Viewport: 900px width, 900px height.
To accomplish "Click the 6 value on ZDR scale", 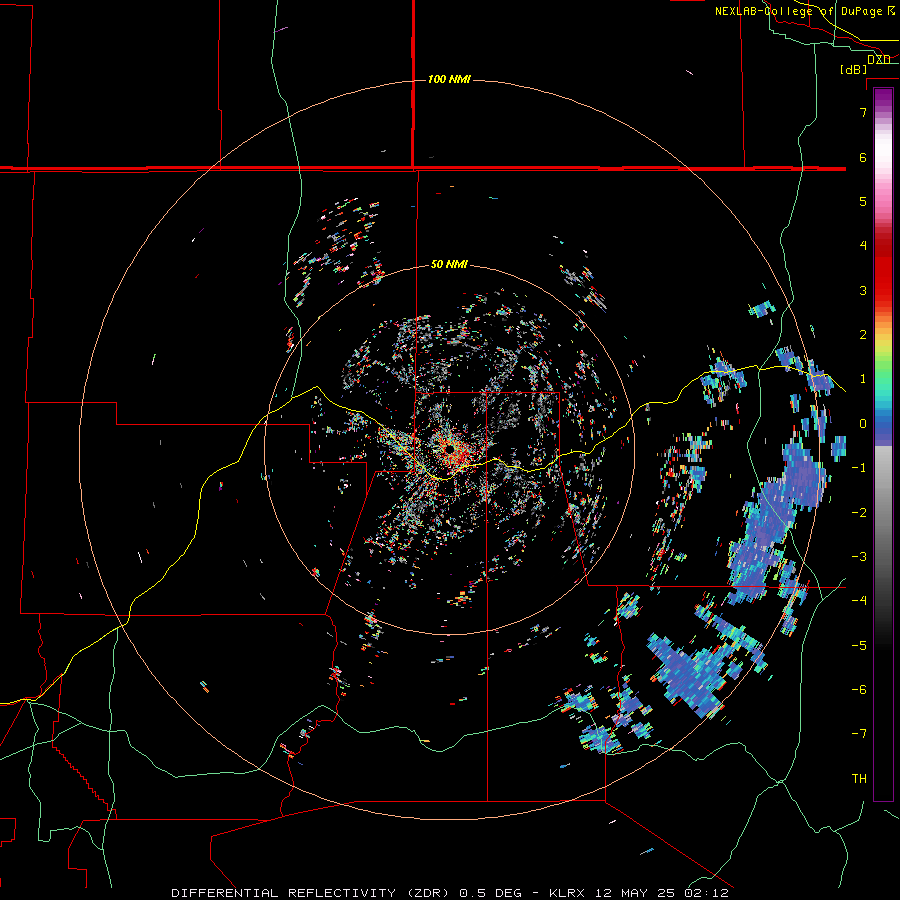I will [863, 157].
